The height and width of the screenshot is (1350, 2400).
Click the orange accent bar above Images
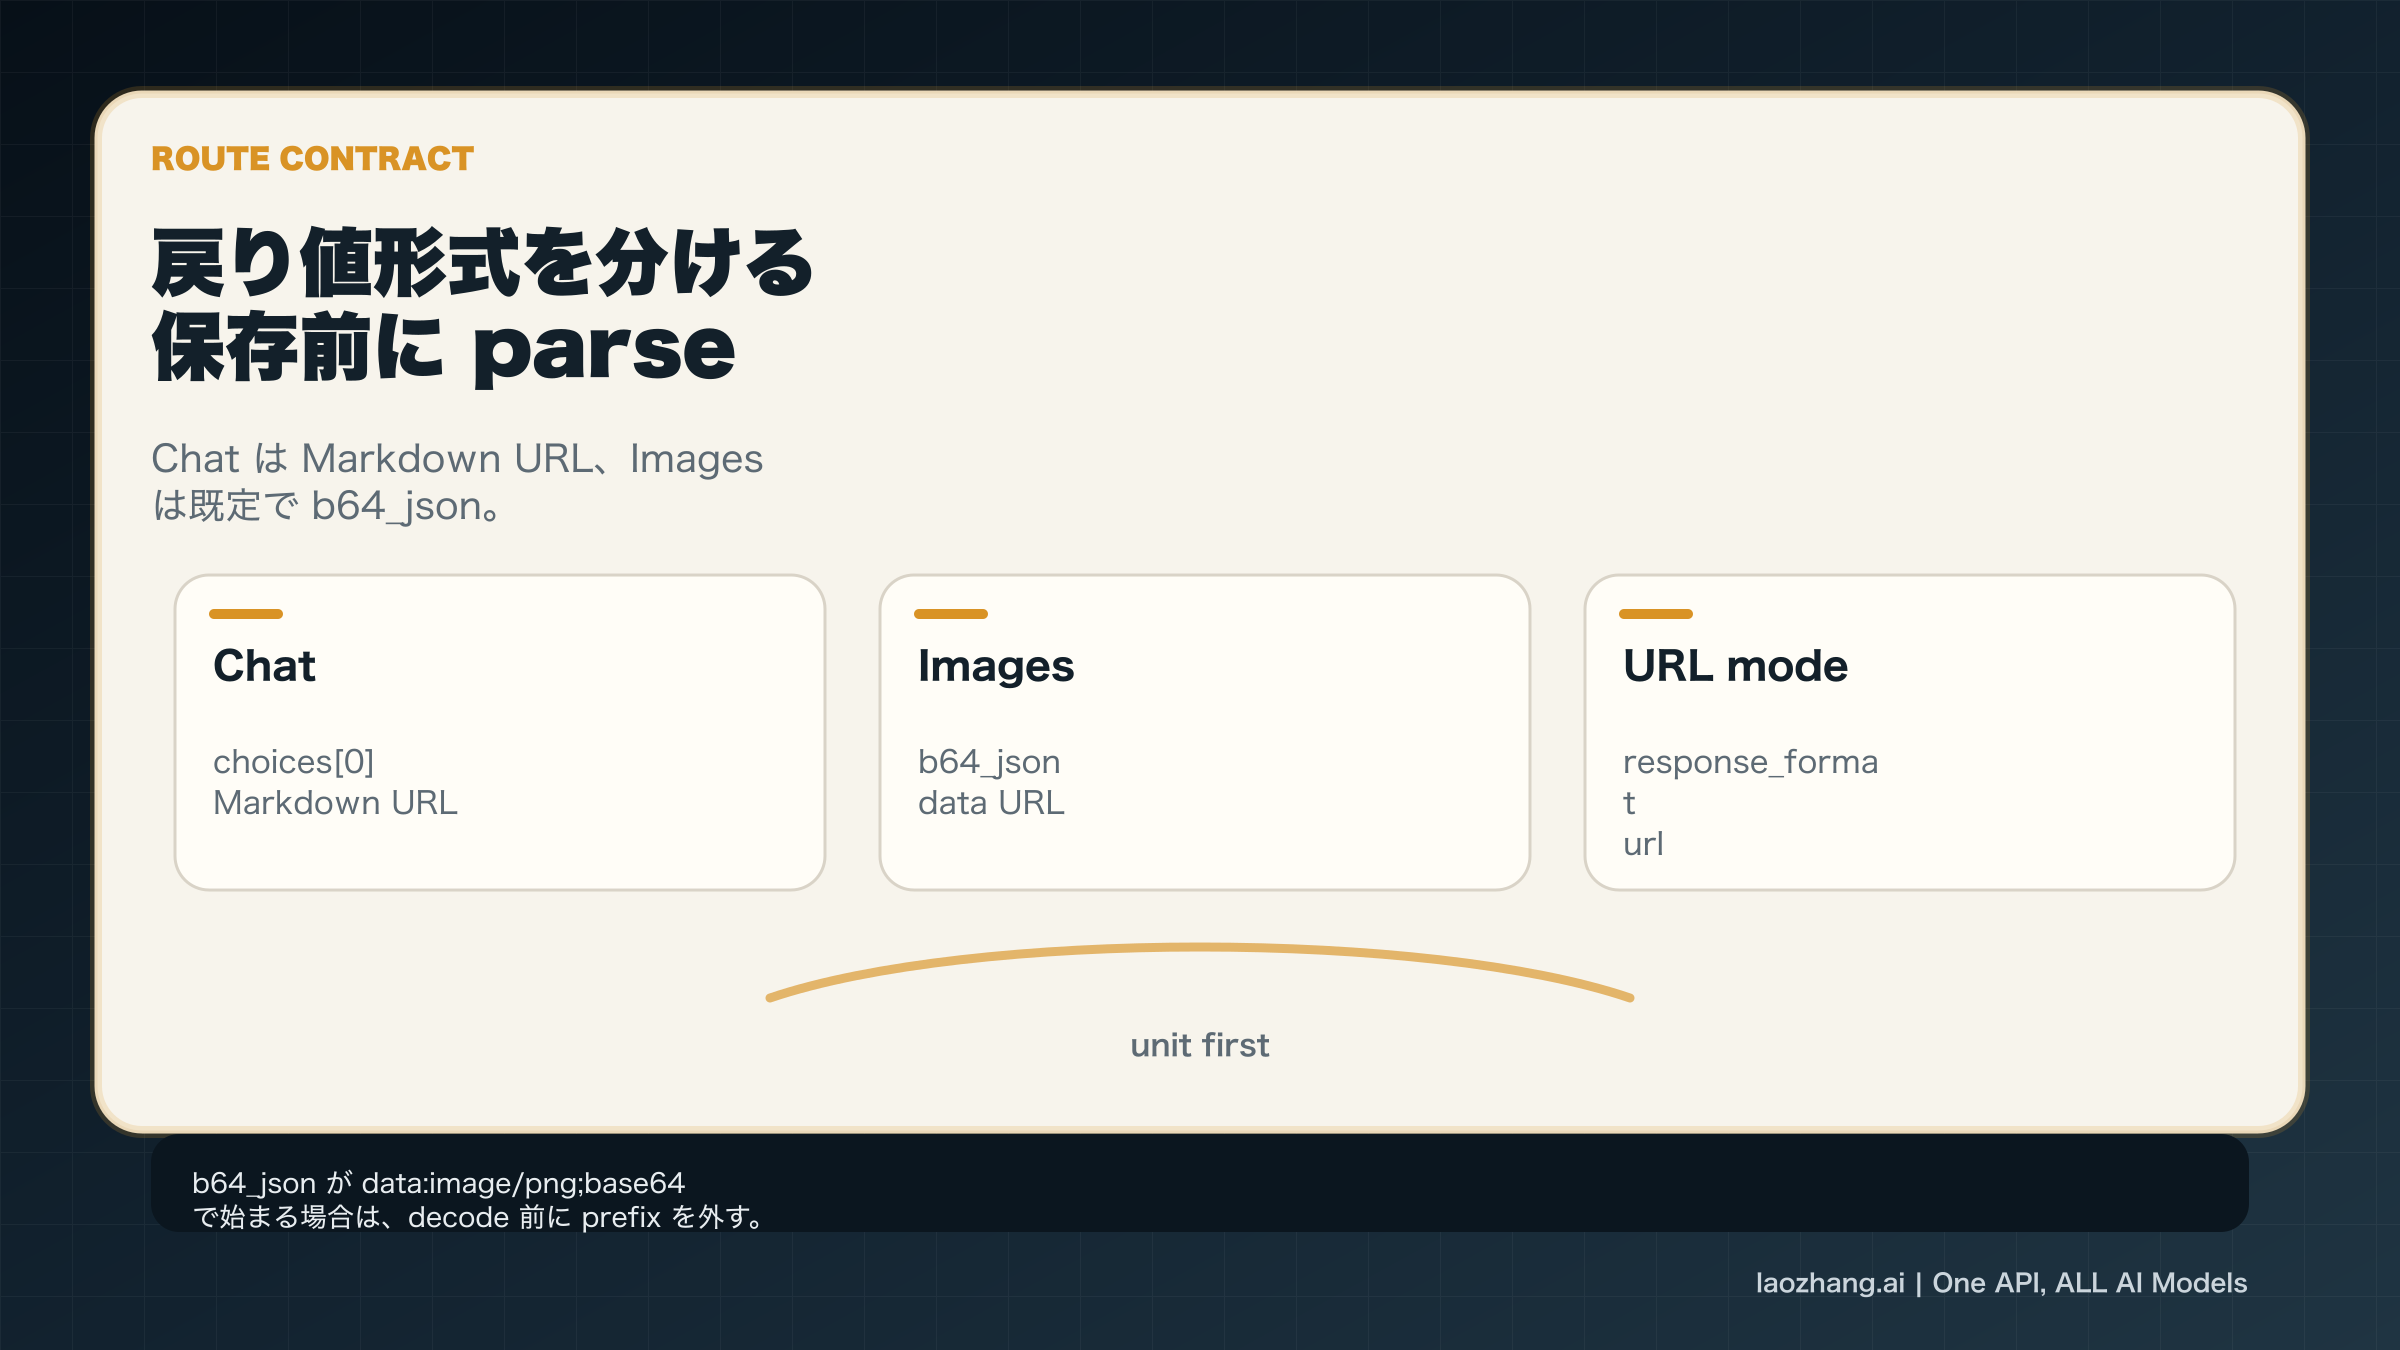[953, 614]
